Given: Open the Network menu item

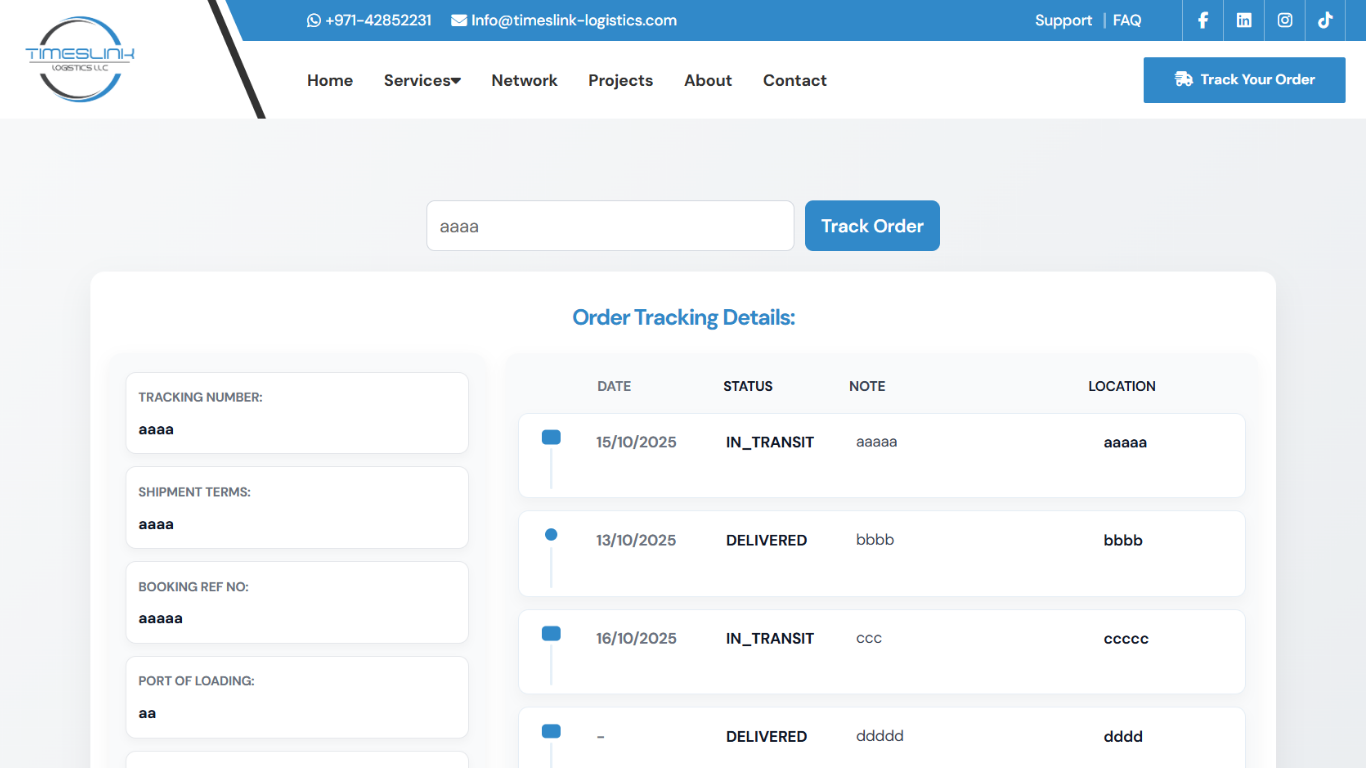Looking at the screenshot, I should pos(524,80).
